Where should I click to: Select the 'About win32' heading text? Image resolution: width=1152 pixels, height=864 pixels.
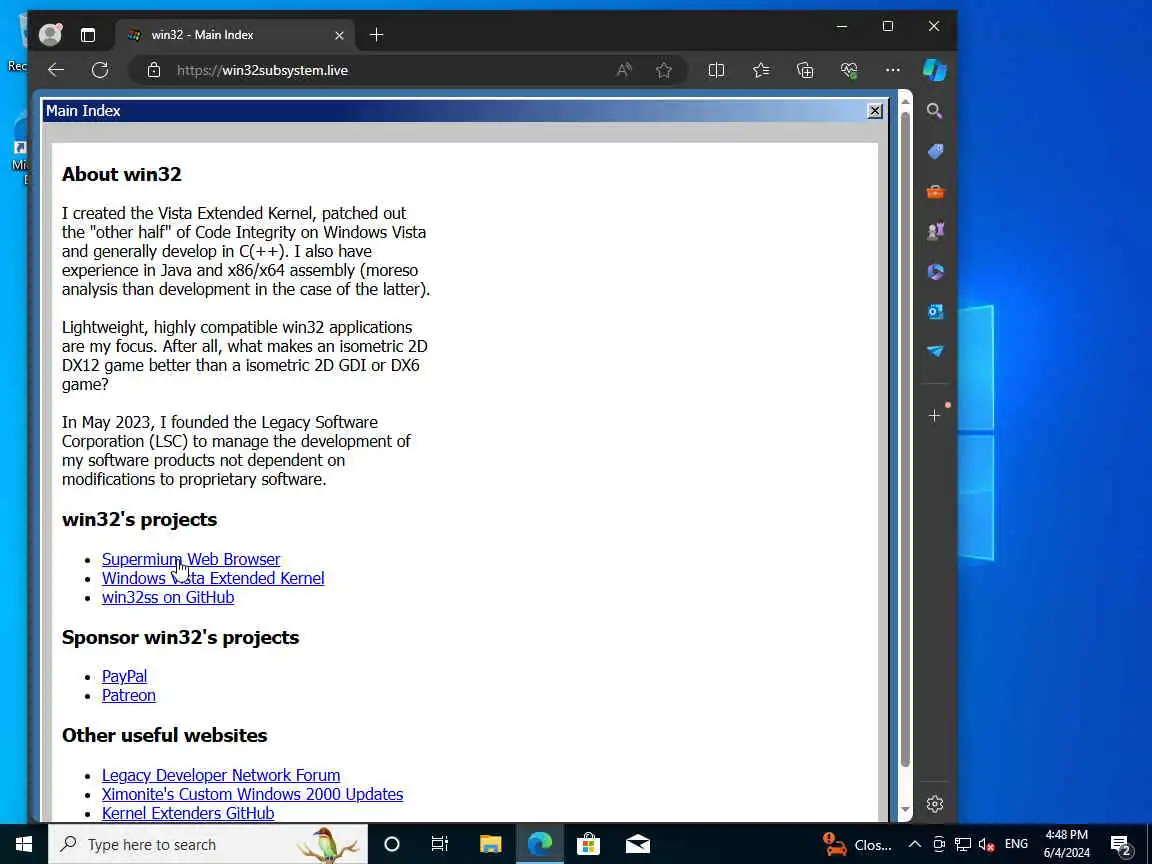click(121, 174)
